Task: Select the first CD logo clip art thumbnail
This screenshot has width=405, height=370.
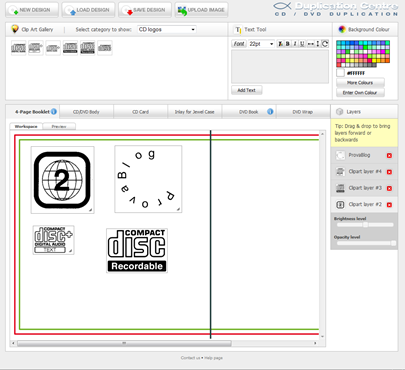Action: 18,48
